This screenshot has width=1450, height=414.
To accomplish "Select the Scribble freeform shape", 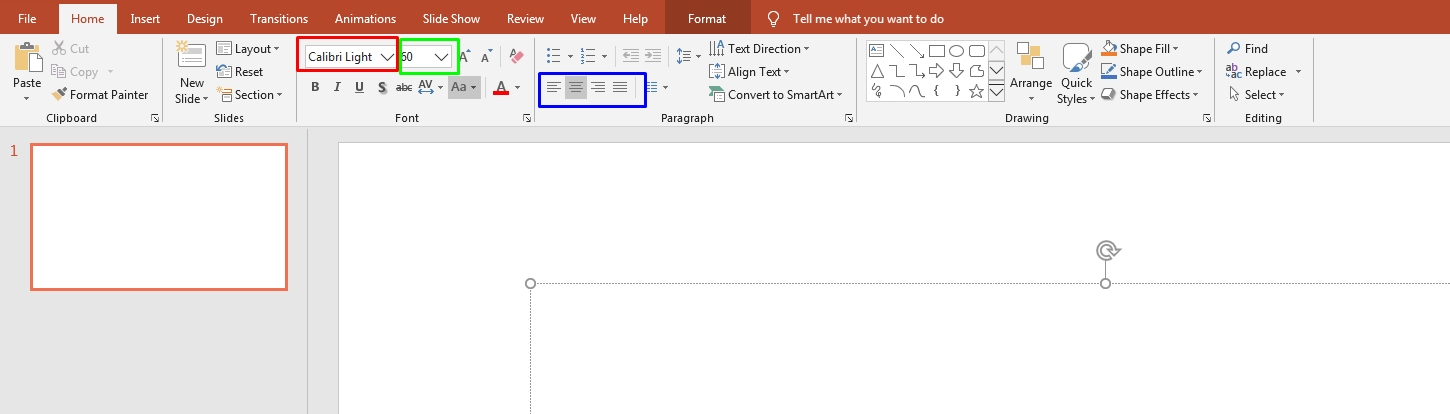I will pyautogui.click(x=876, y=91).
